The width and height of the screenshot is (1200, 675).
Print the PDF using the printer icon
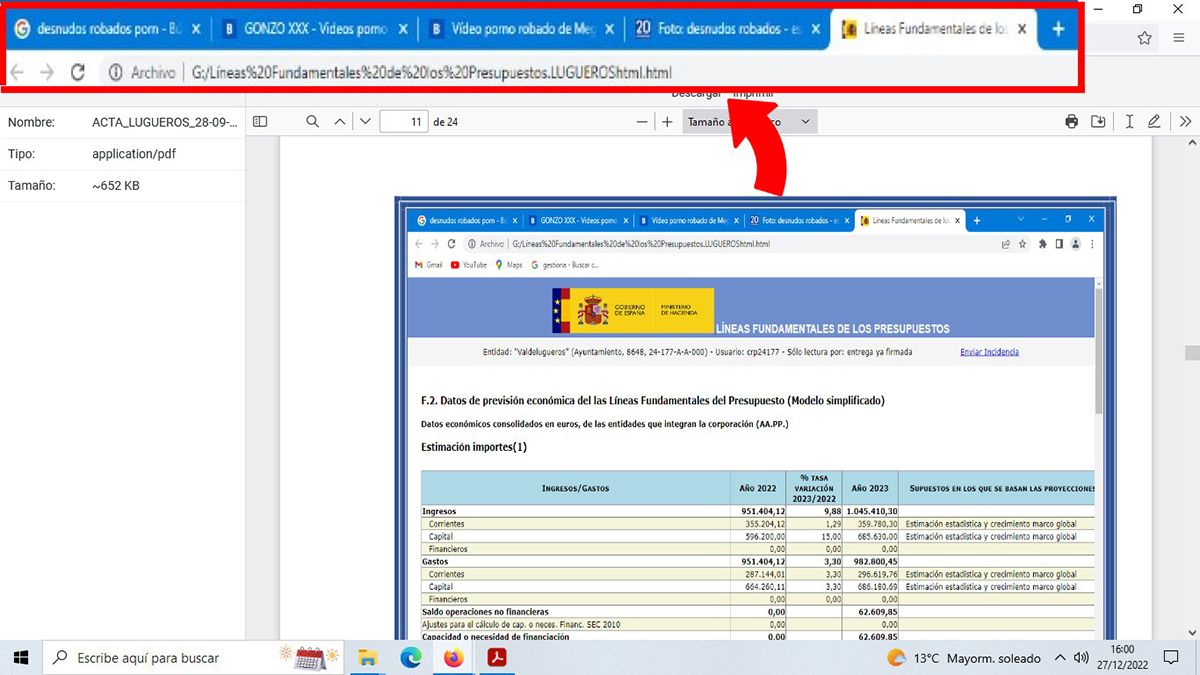pos(1072,122)
